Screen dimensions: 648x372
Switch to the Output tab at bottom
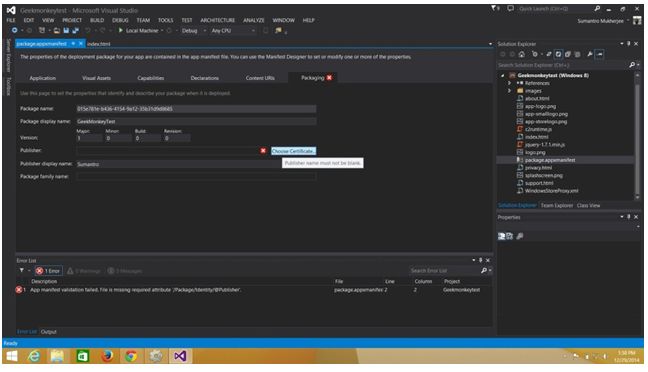(x=48, y=331)
